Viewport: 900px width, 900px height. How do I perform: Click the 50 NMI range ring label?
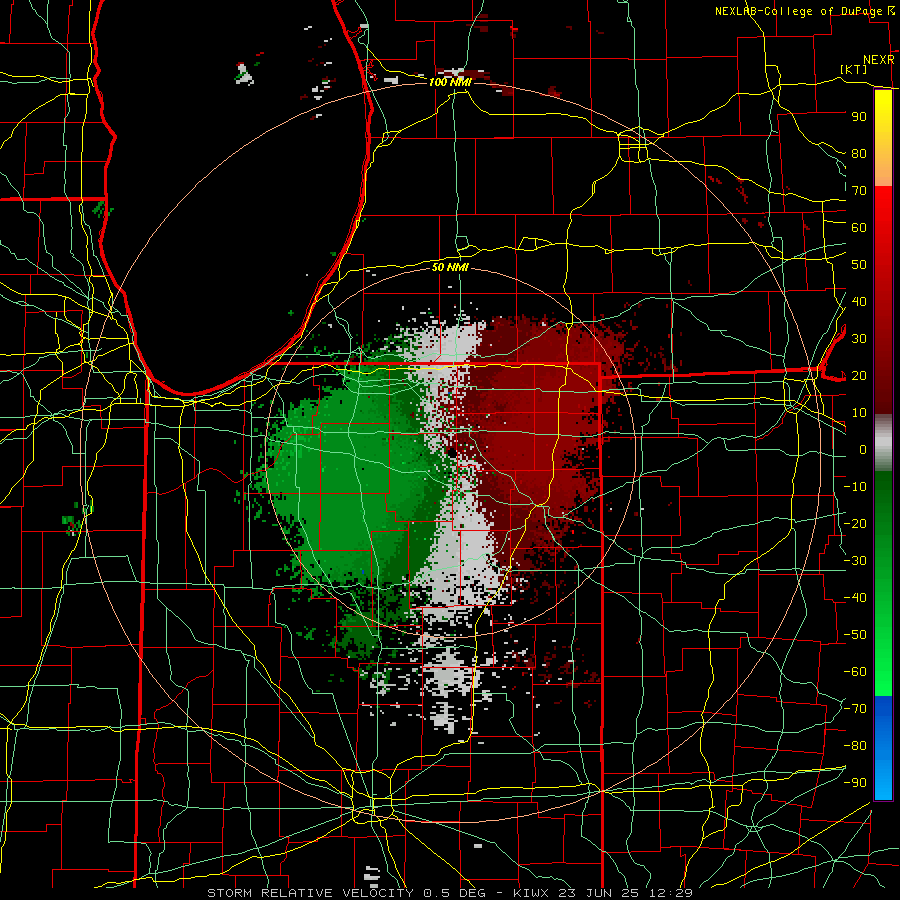click(x=450, y=267)
